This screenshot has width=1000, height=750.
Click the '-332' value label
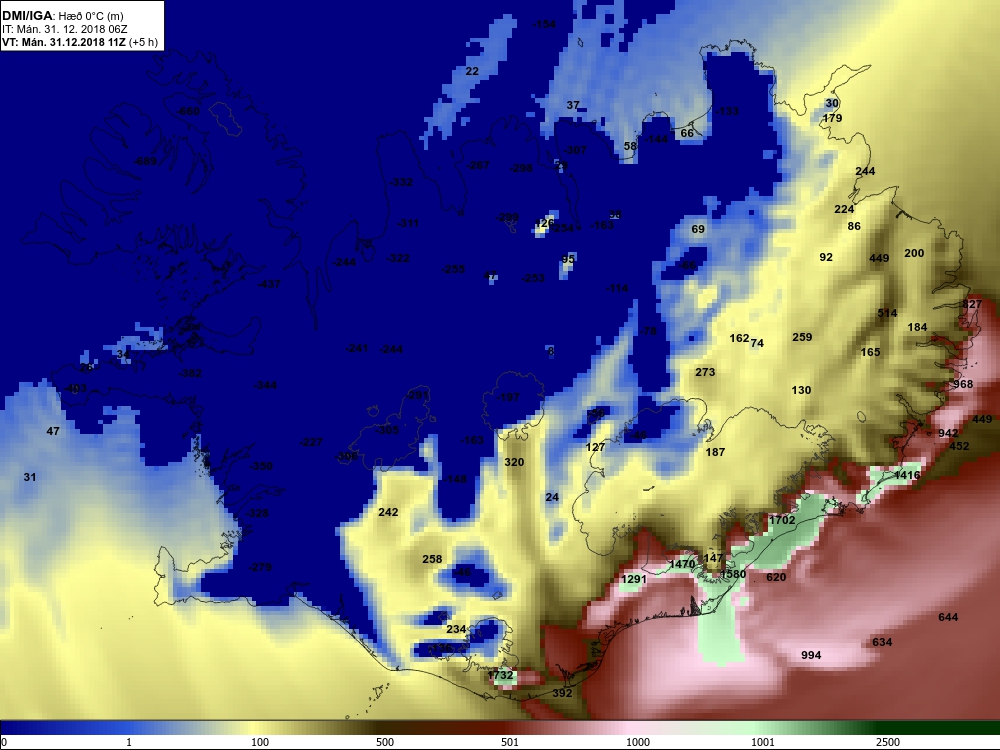click(401, 182)
